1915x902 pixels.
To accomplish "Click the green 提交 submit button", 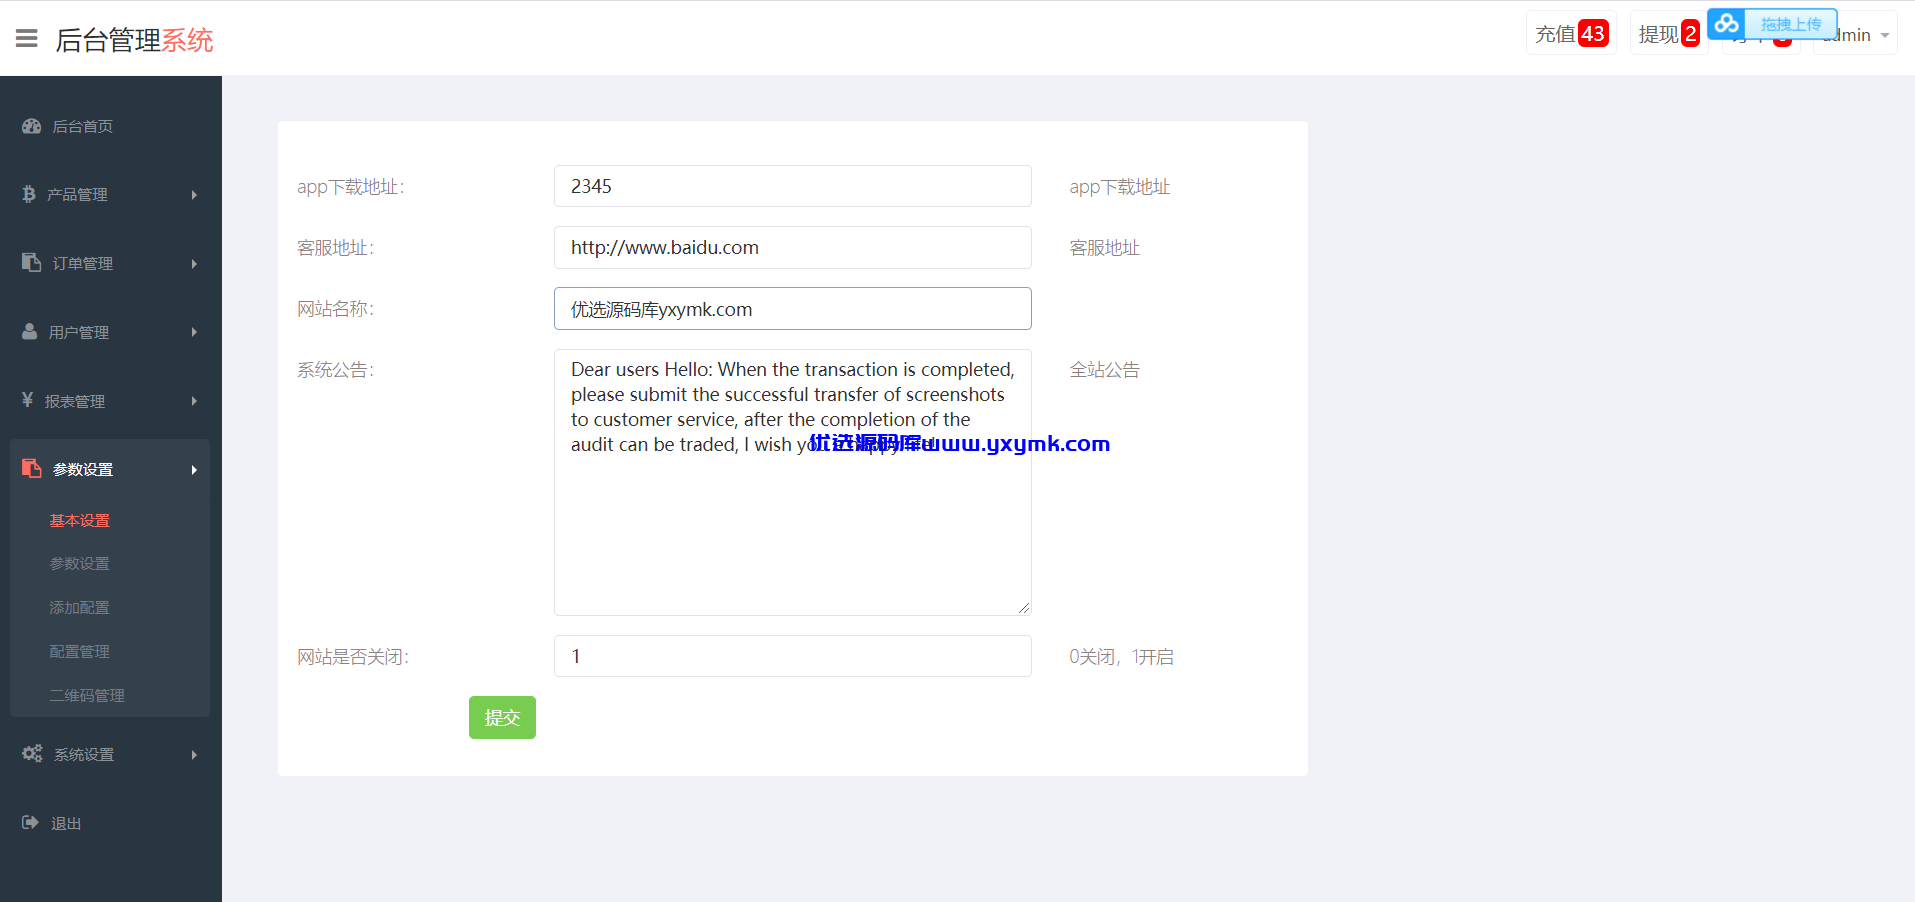I will (x=502, y=718).
